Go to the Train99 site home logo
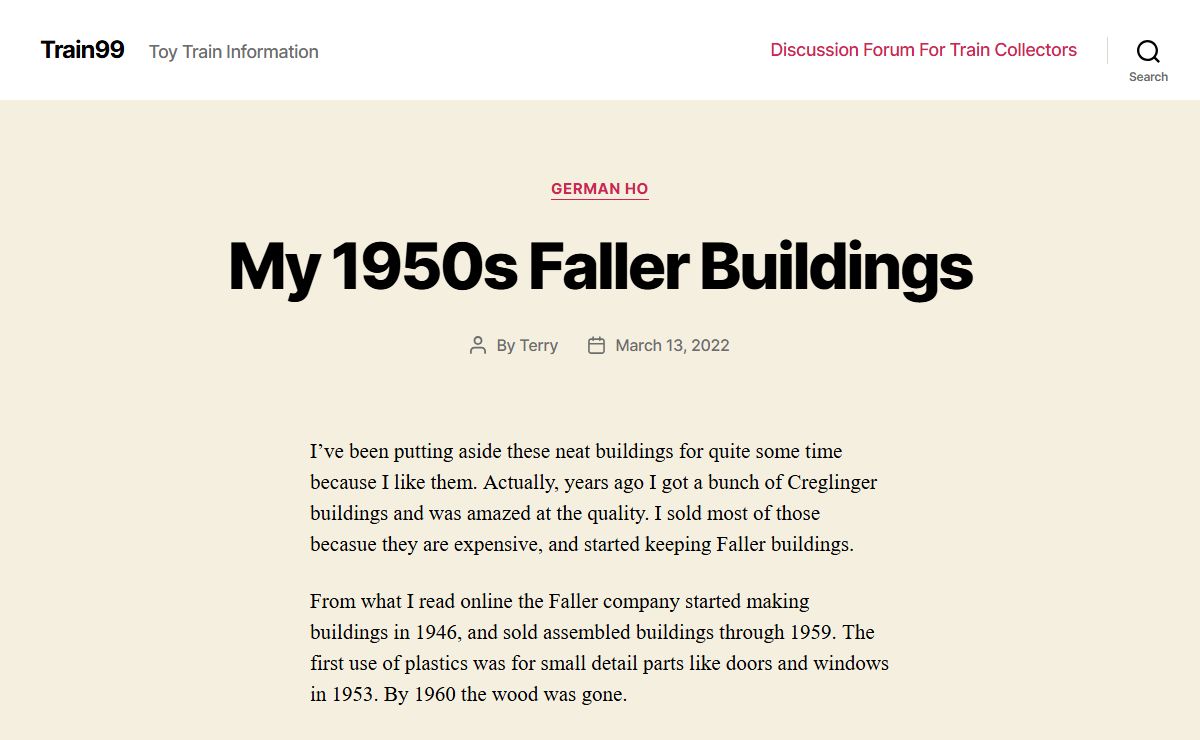The image size is (1200, 740). click(83, 49)
